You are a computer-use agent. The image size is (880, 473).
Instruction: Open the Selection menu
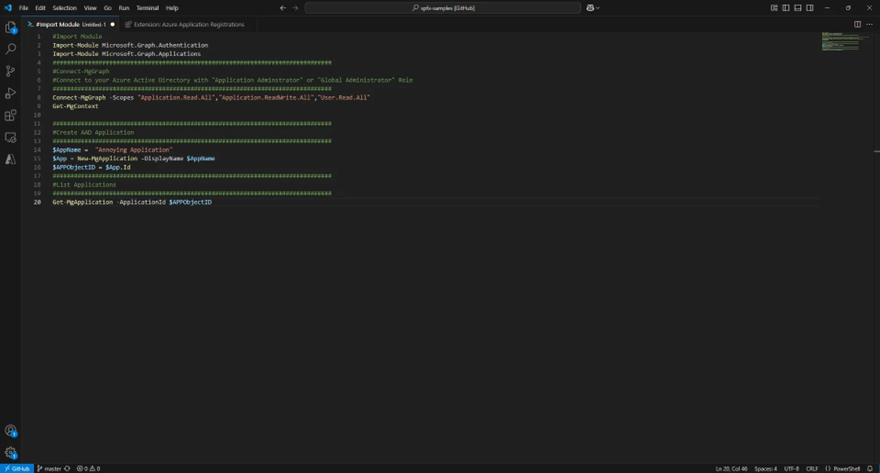click(65, 8)
